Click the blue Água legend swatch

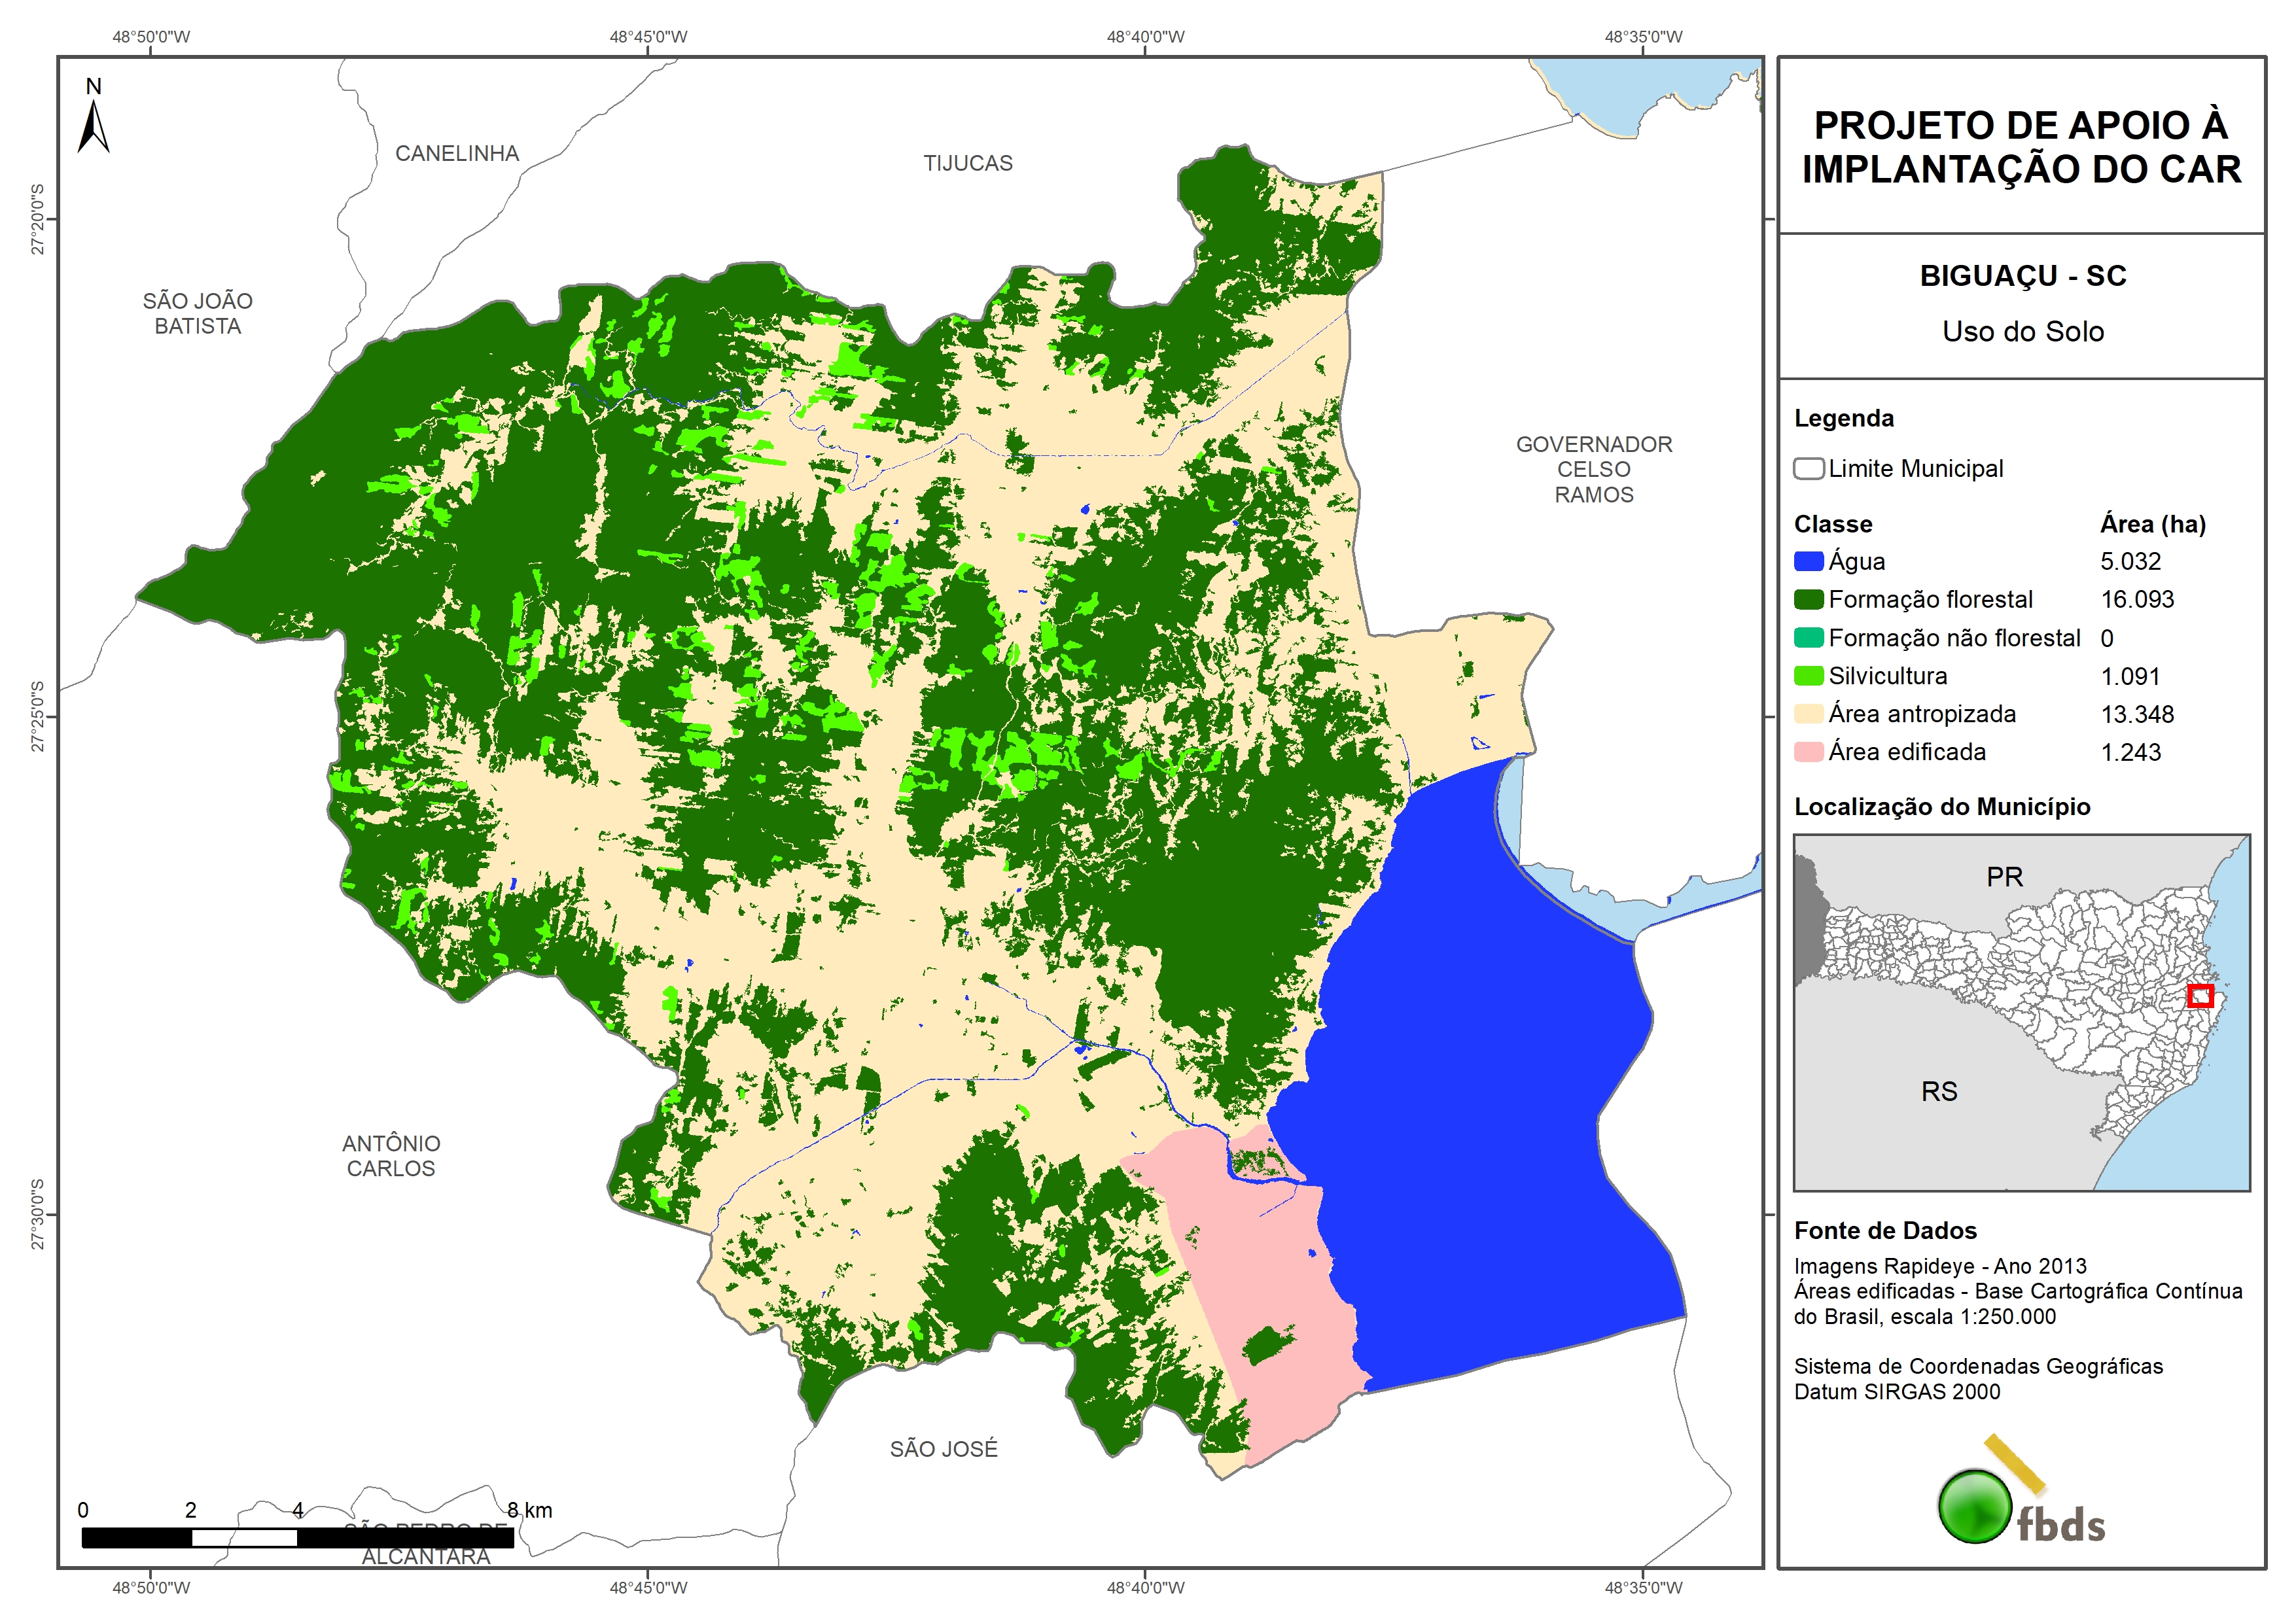(x=1808, y=561)
